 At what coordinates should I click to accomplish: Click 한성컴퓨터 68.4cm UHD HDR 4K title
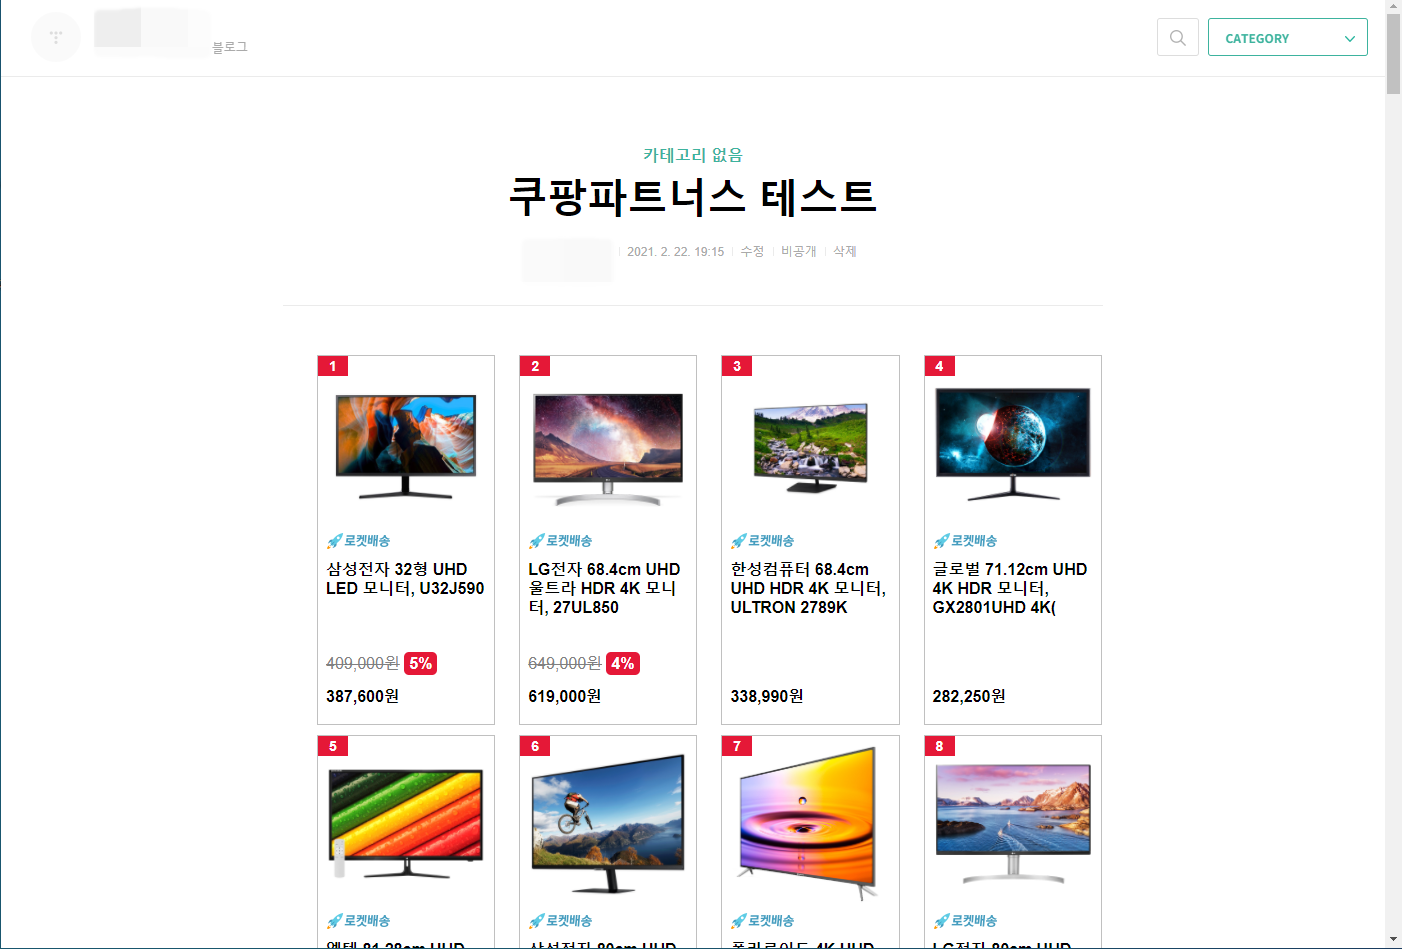click(x=808, y=588)
